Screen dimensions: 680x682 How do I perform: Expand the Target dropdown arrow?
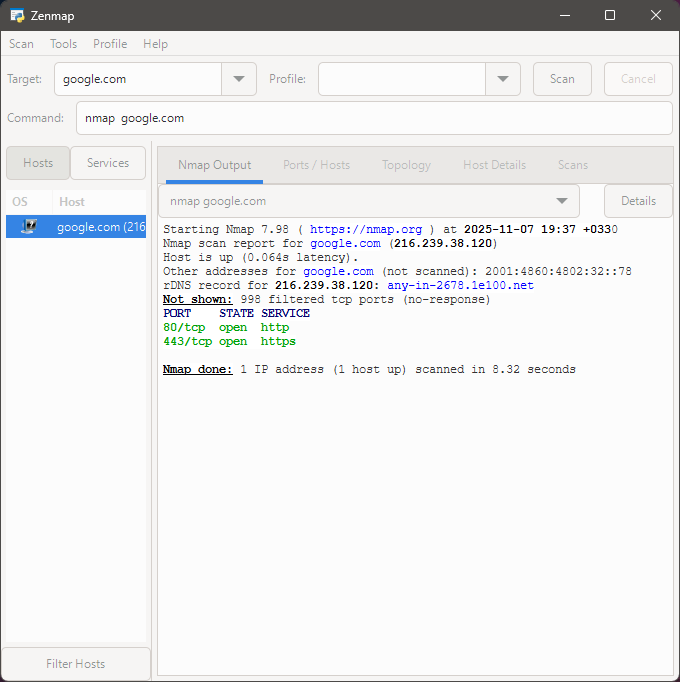point(238,79)
